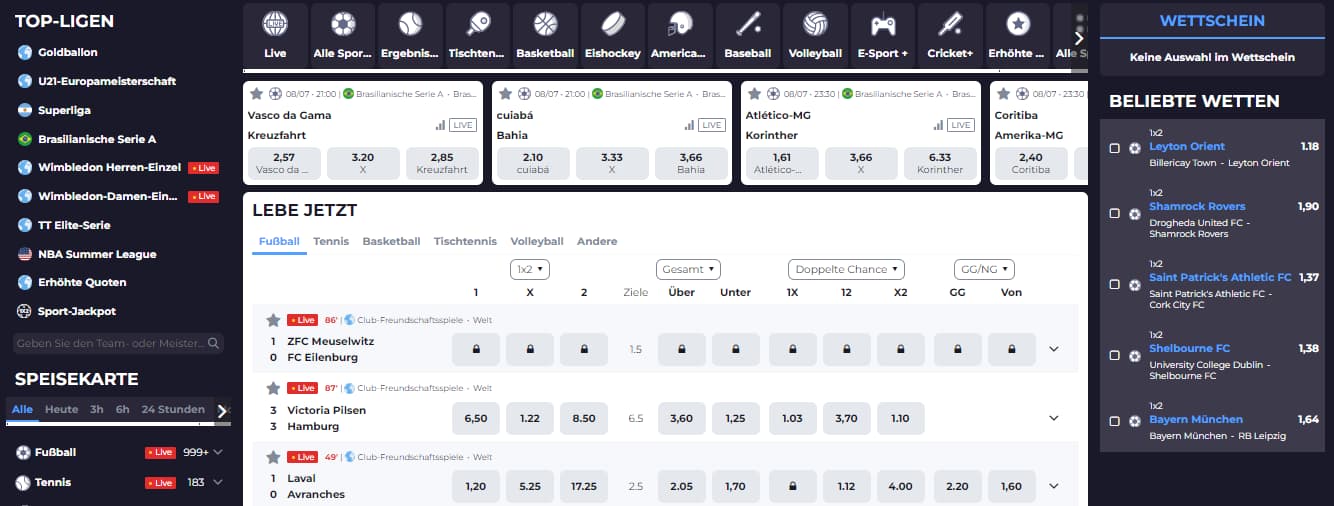Image resolution: width=1334 pixels, height=506 pixels.
Task: Select the Heute time filter tab
Action: pyautogui.click(x=61, y=410)
